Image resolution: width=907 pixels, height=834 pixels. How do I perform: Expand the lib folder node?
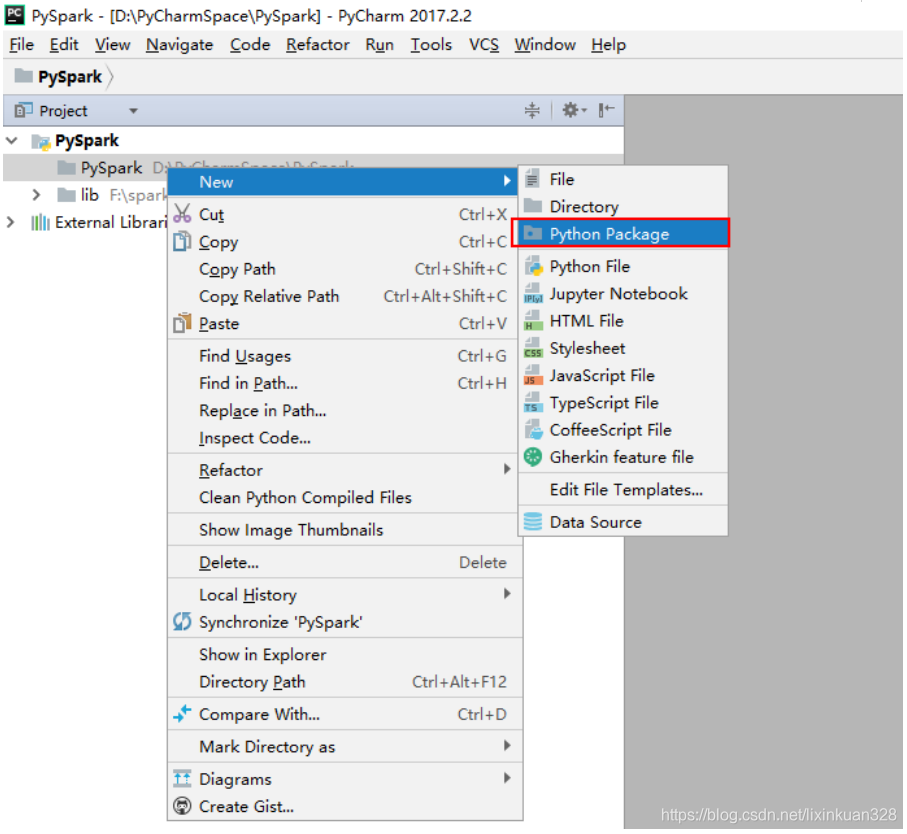pyautogui.click(x=36, y=195)
